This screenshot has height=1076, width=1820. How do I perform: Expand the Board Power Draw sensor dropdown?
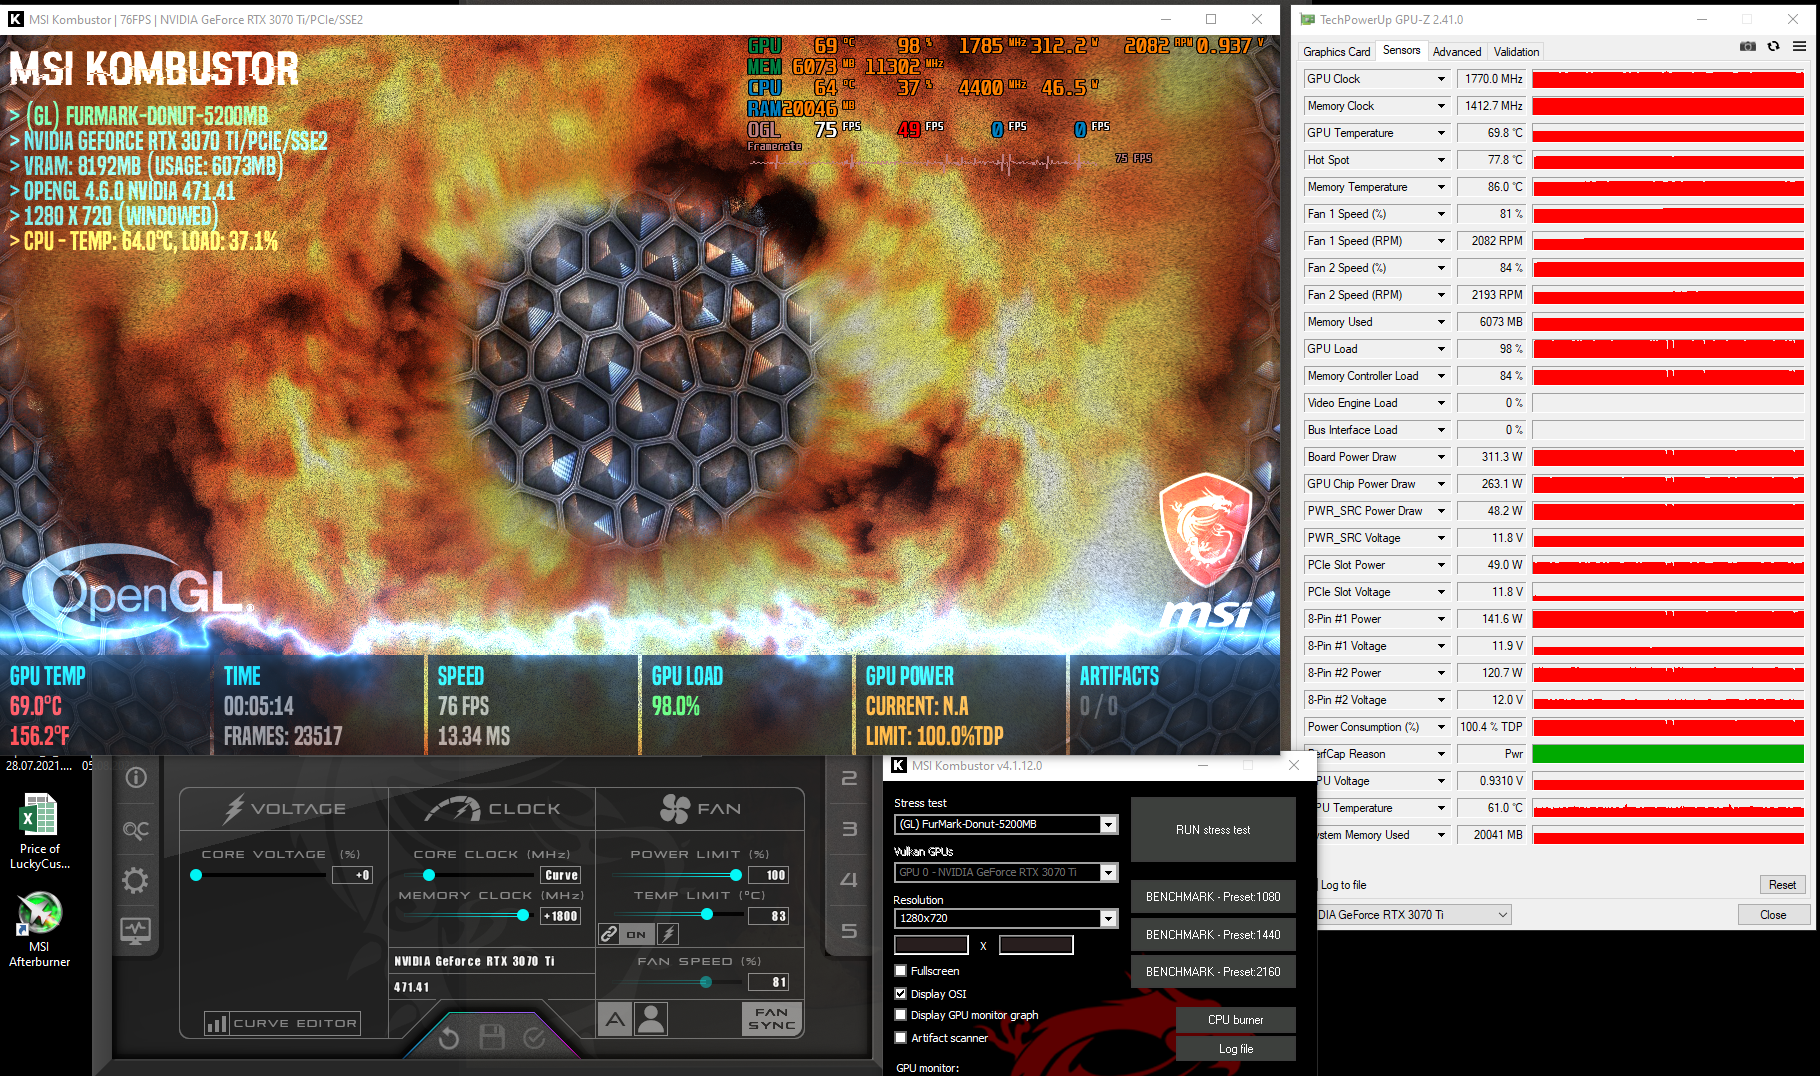[1441, 457]
